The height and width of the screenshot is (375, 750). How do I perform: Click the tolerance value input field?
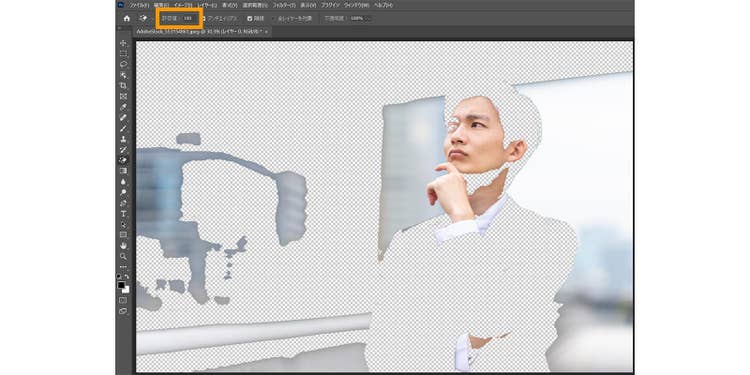coord(188,18)
